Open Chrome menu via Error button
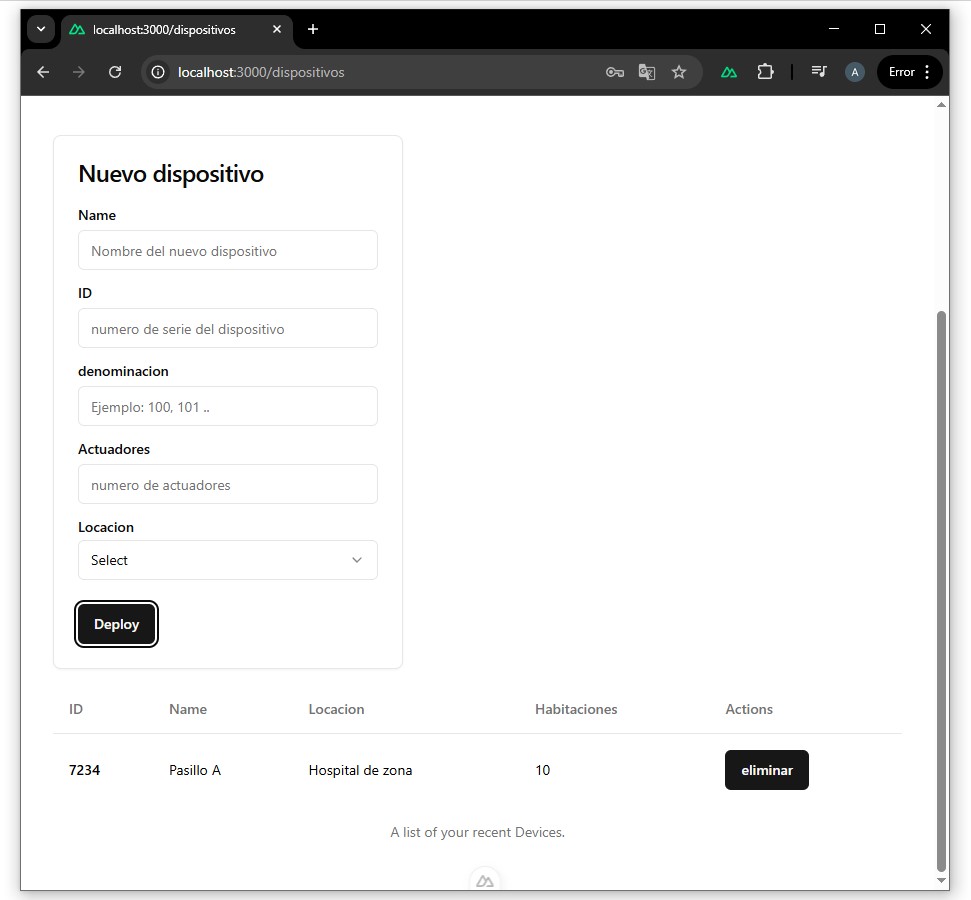Screen dimensions: 971x900 [x=910, y=72]
